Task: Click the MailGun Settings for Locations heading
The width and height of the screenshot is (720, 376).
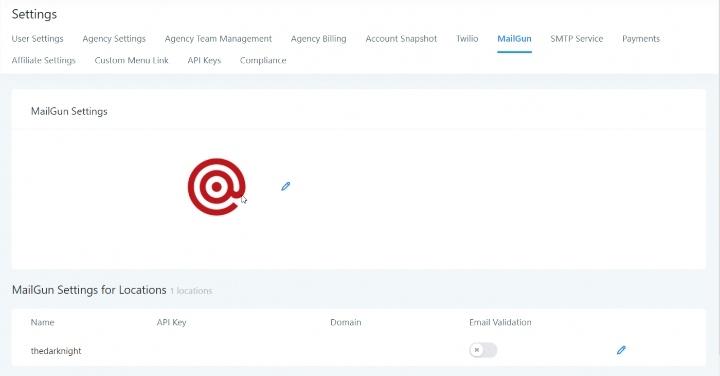Action: coord(89,290)
